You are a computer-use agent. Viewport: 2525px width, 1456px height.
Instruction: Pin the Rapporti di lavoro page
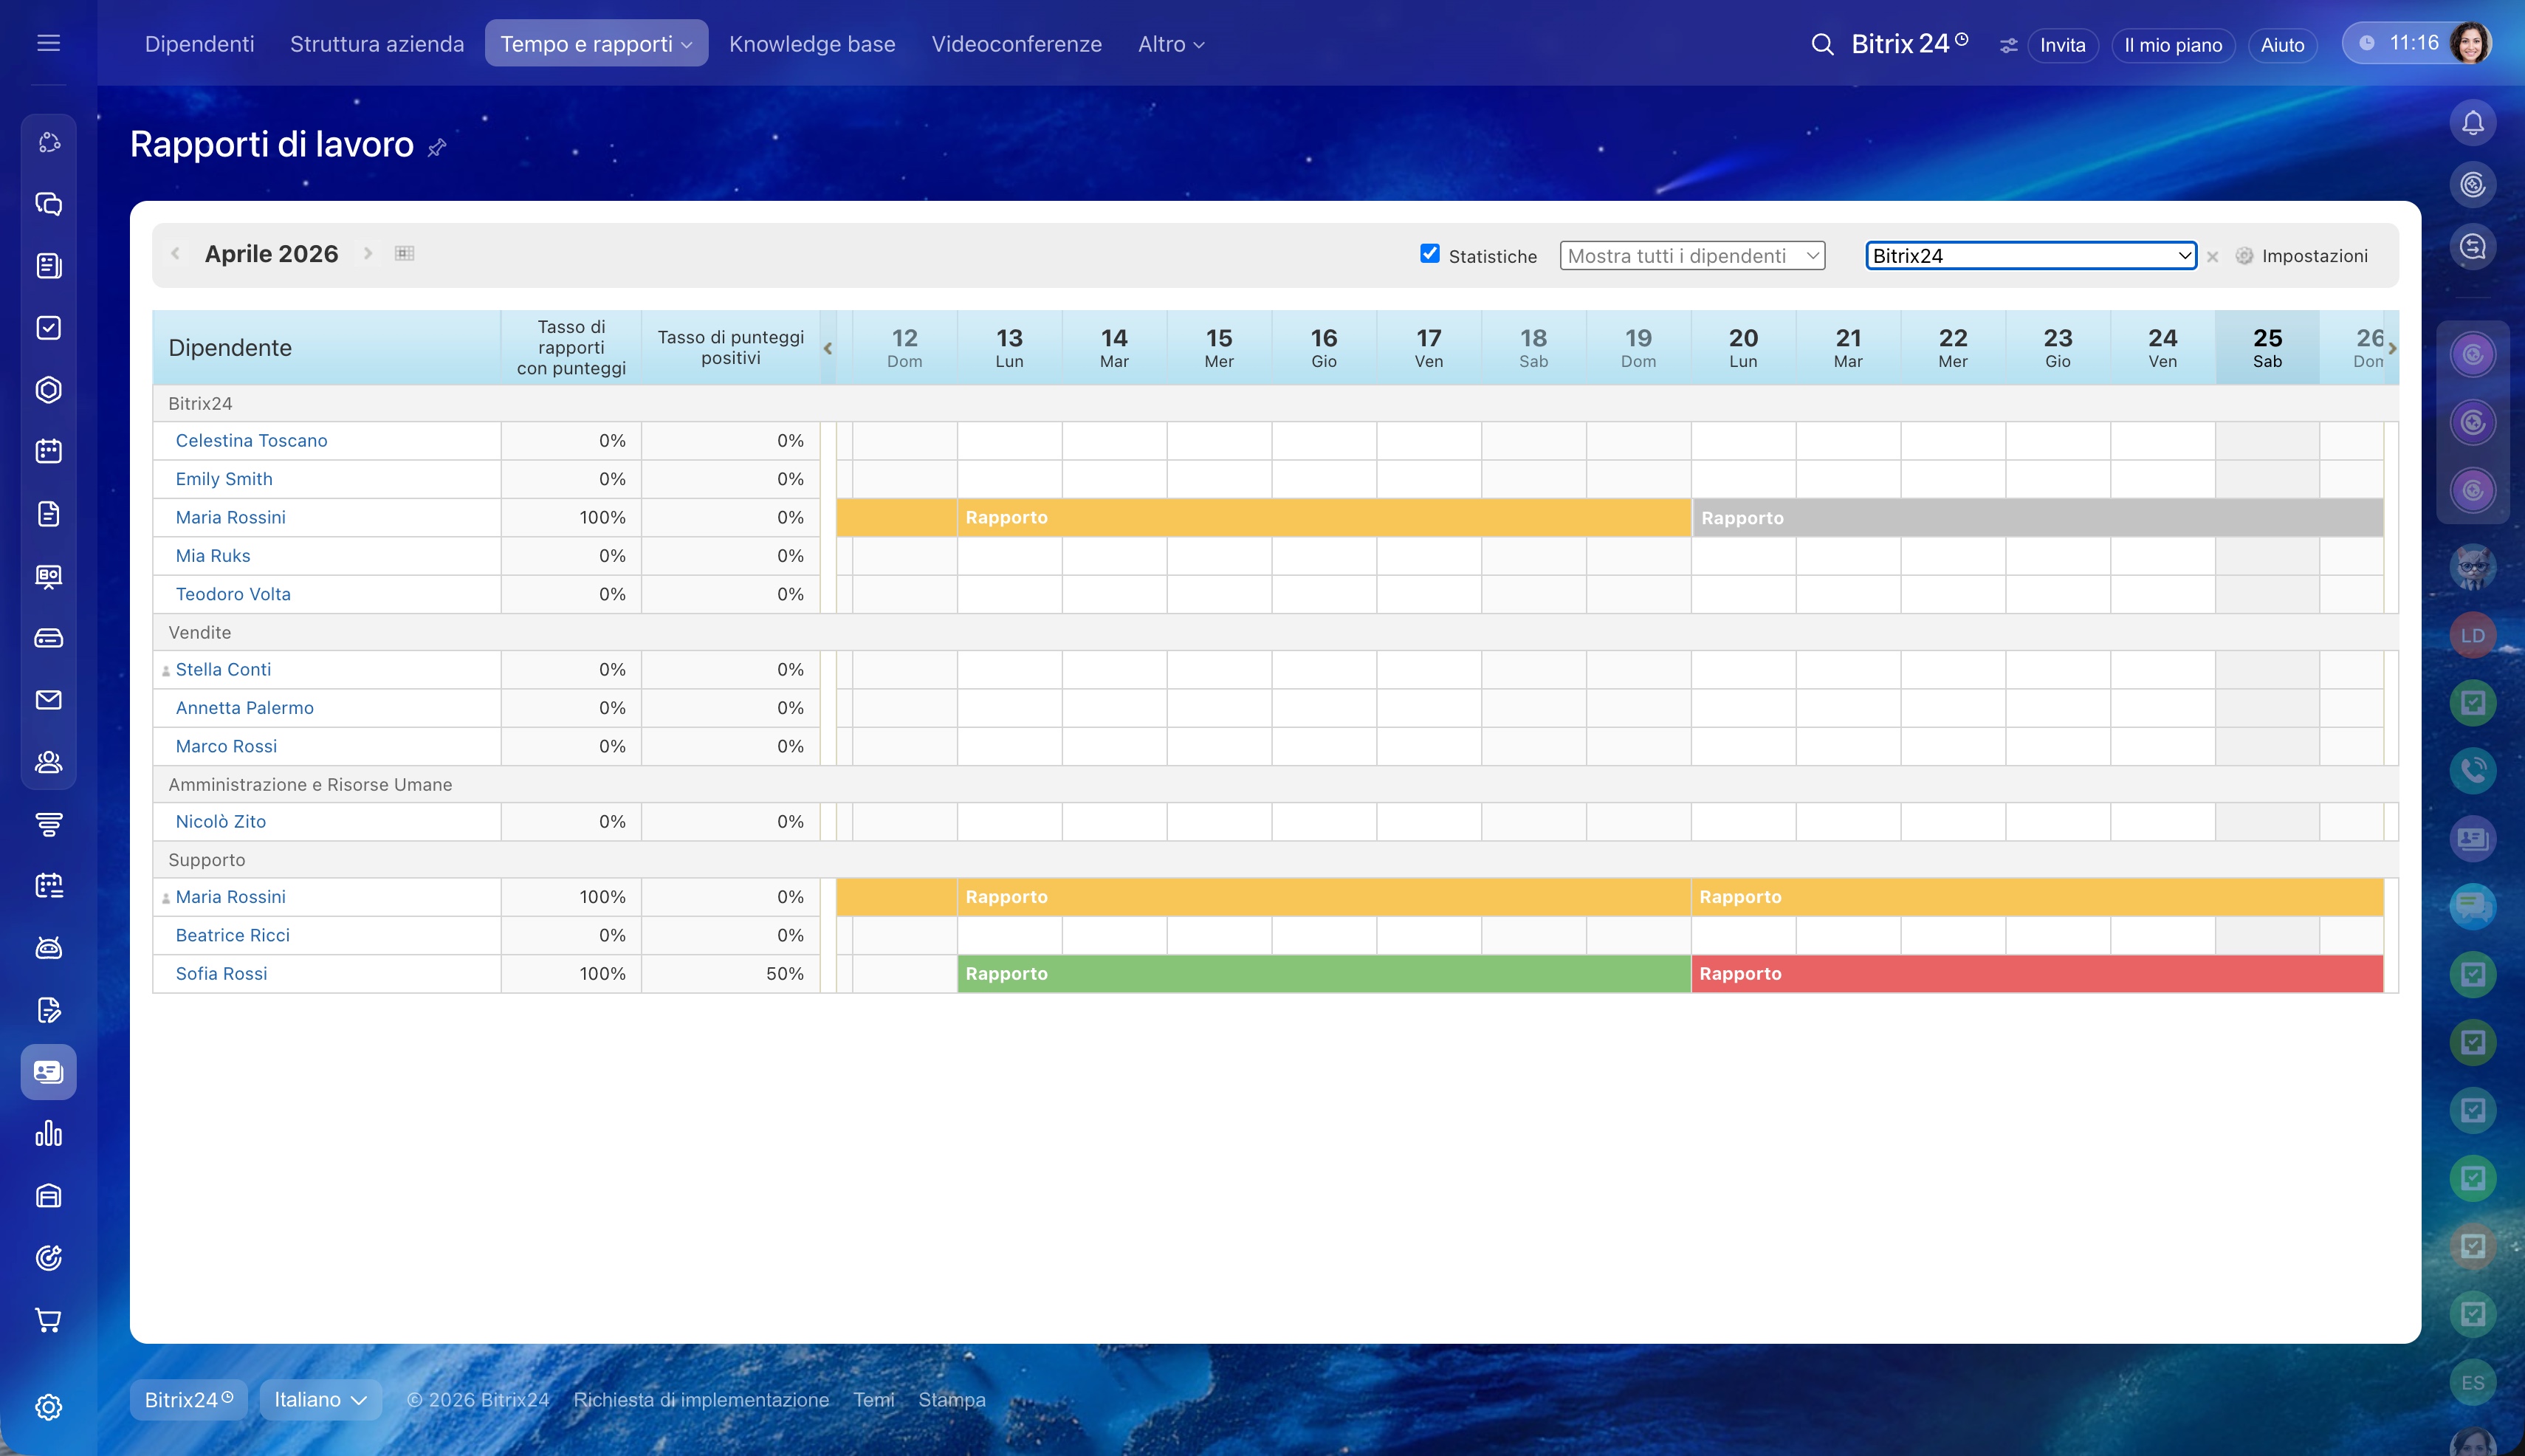[x=437, y=148]
